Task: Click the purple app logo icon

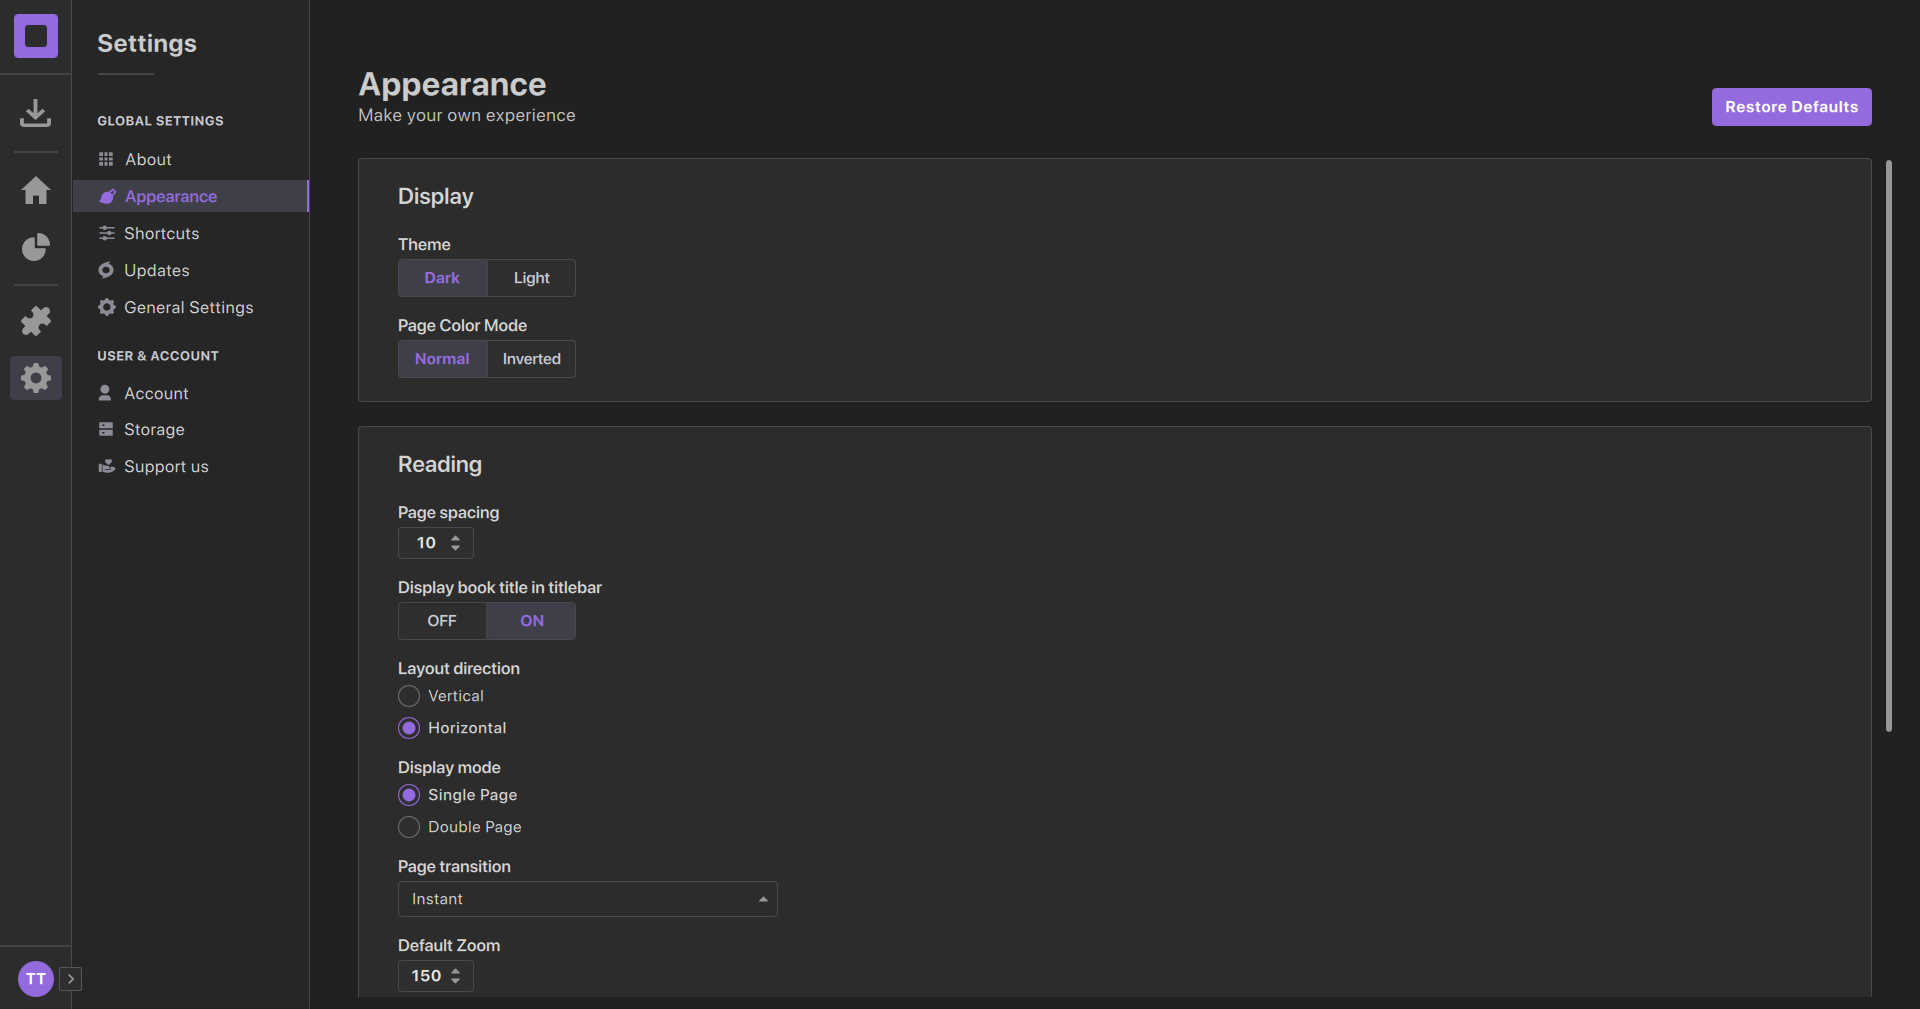Action: [x=35, y=36]
